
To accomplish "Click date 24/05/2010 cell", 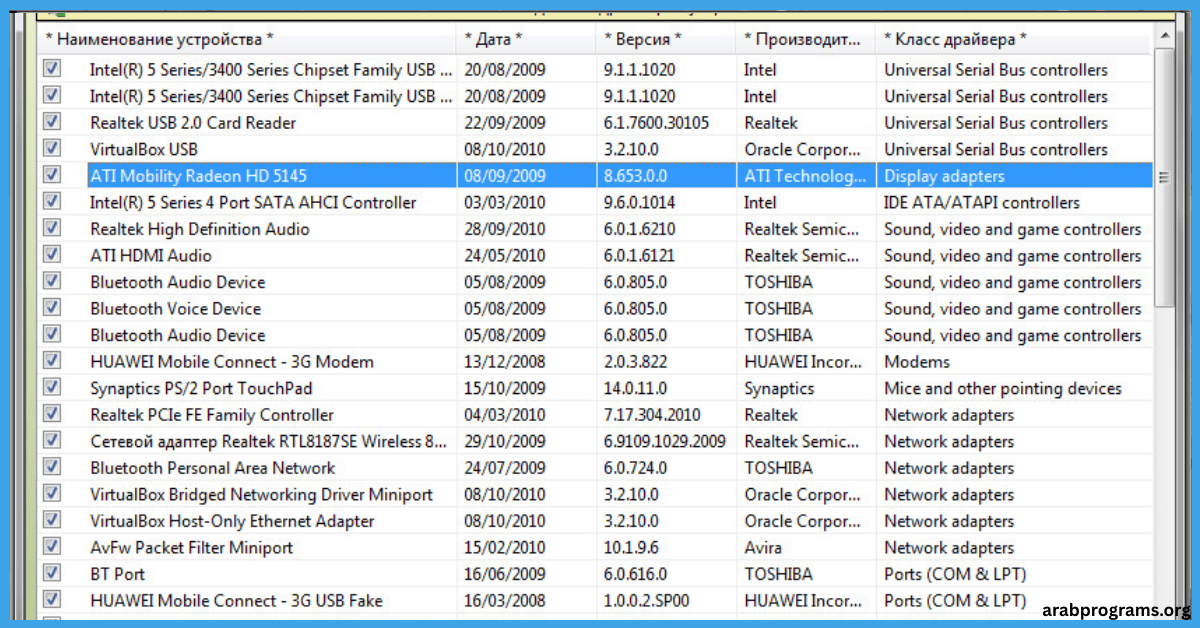I will point(505,255).
